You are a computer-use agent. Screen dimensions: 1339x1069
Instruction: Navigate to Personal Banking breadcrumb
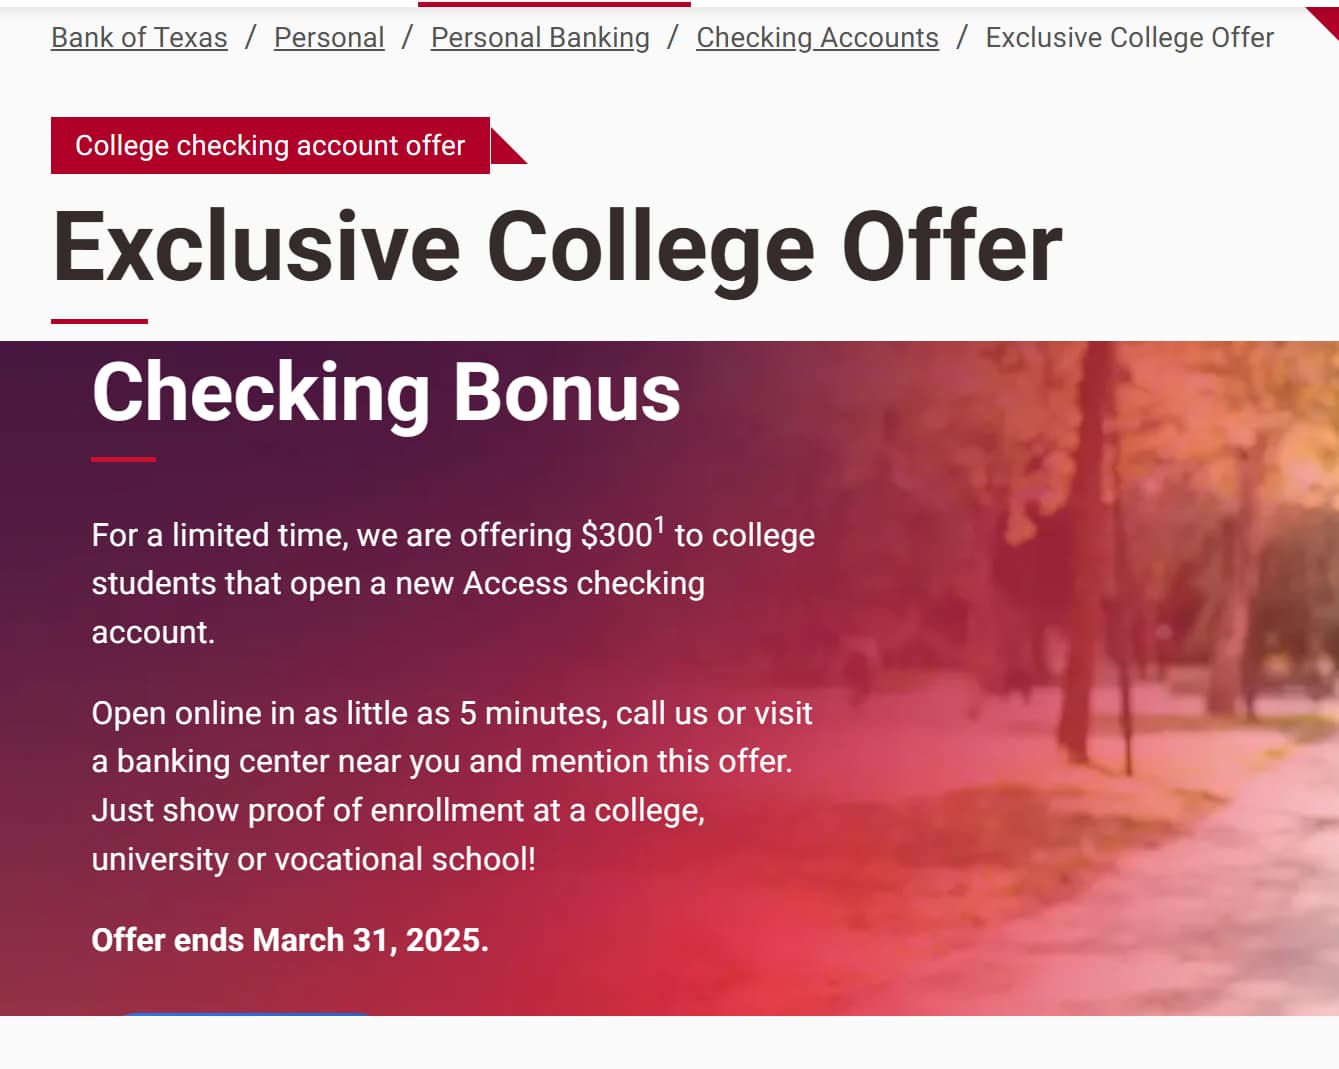pos(540,38)
